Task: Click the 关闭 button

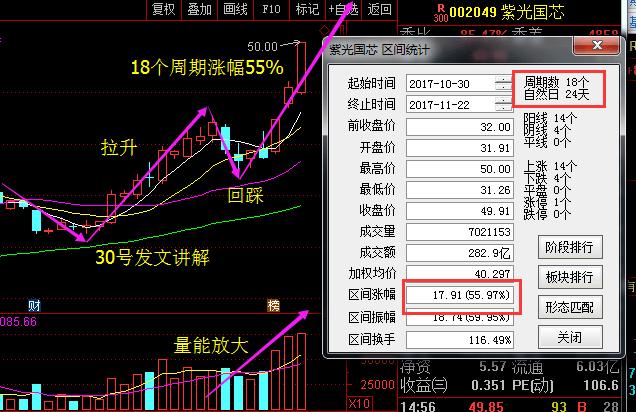Action: [x=570, y=337]
